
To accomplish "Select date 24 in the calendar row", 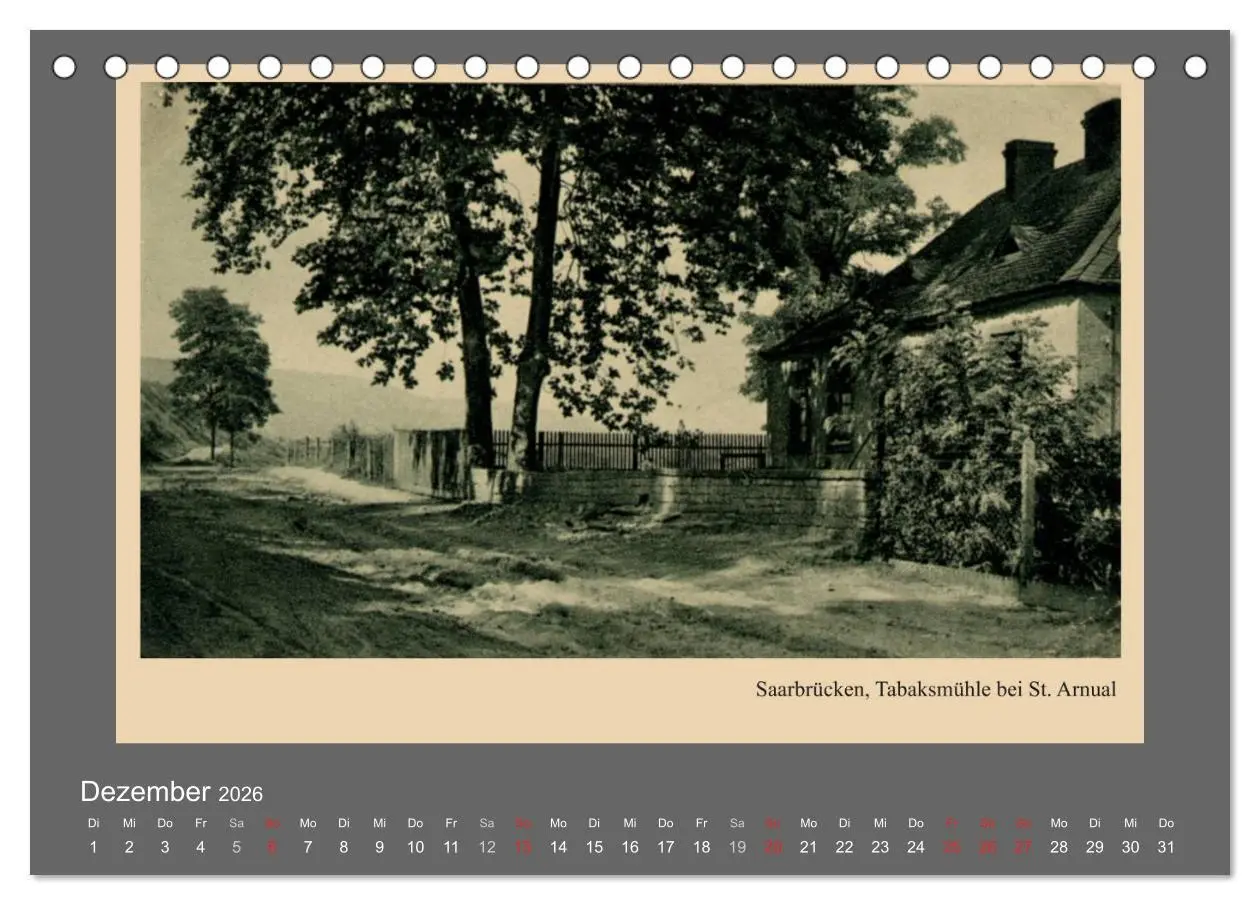I will [916, 847].
